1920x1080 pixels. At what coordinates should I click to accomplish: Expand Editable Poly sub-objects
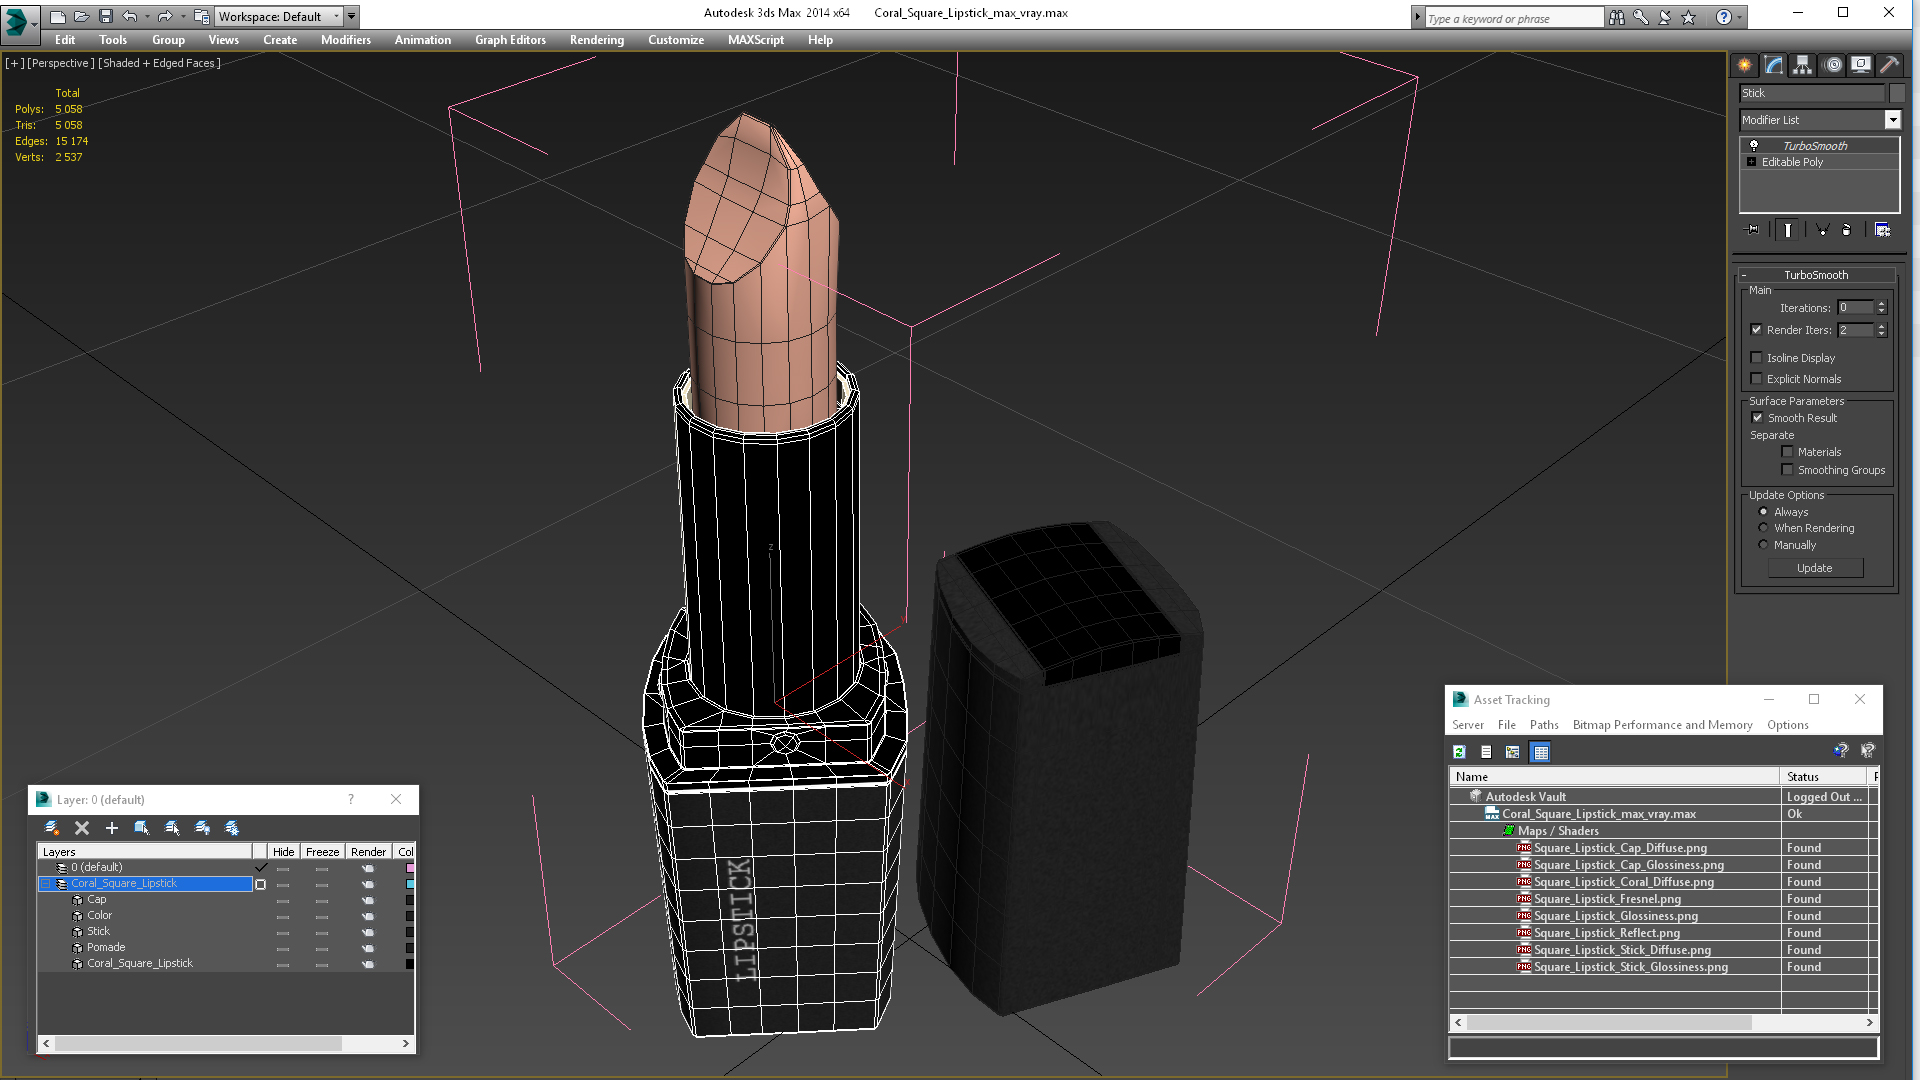point(1751,162)
